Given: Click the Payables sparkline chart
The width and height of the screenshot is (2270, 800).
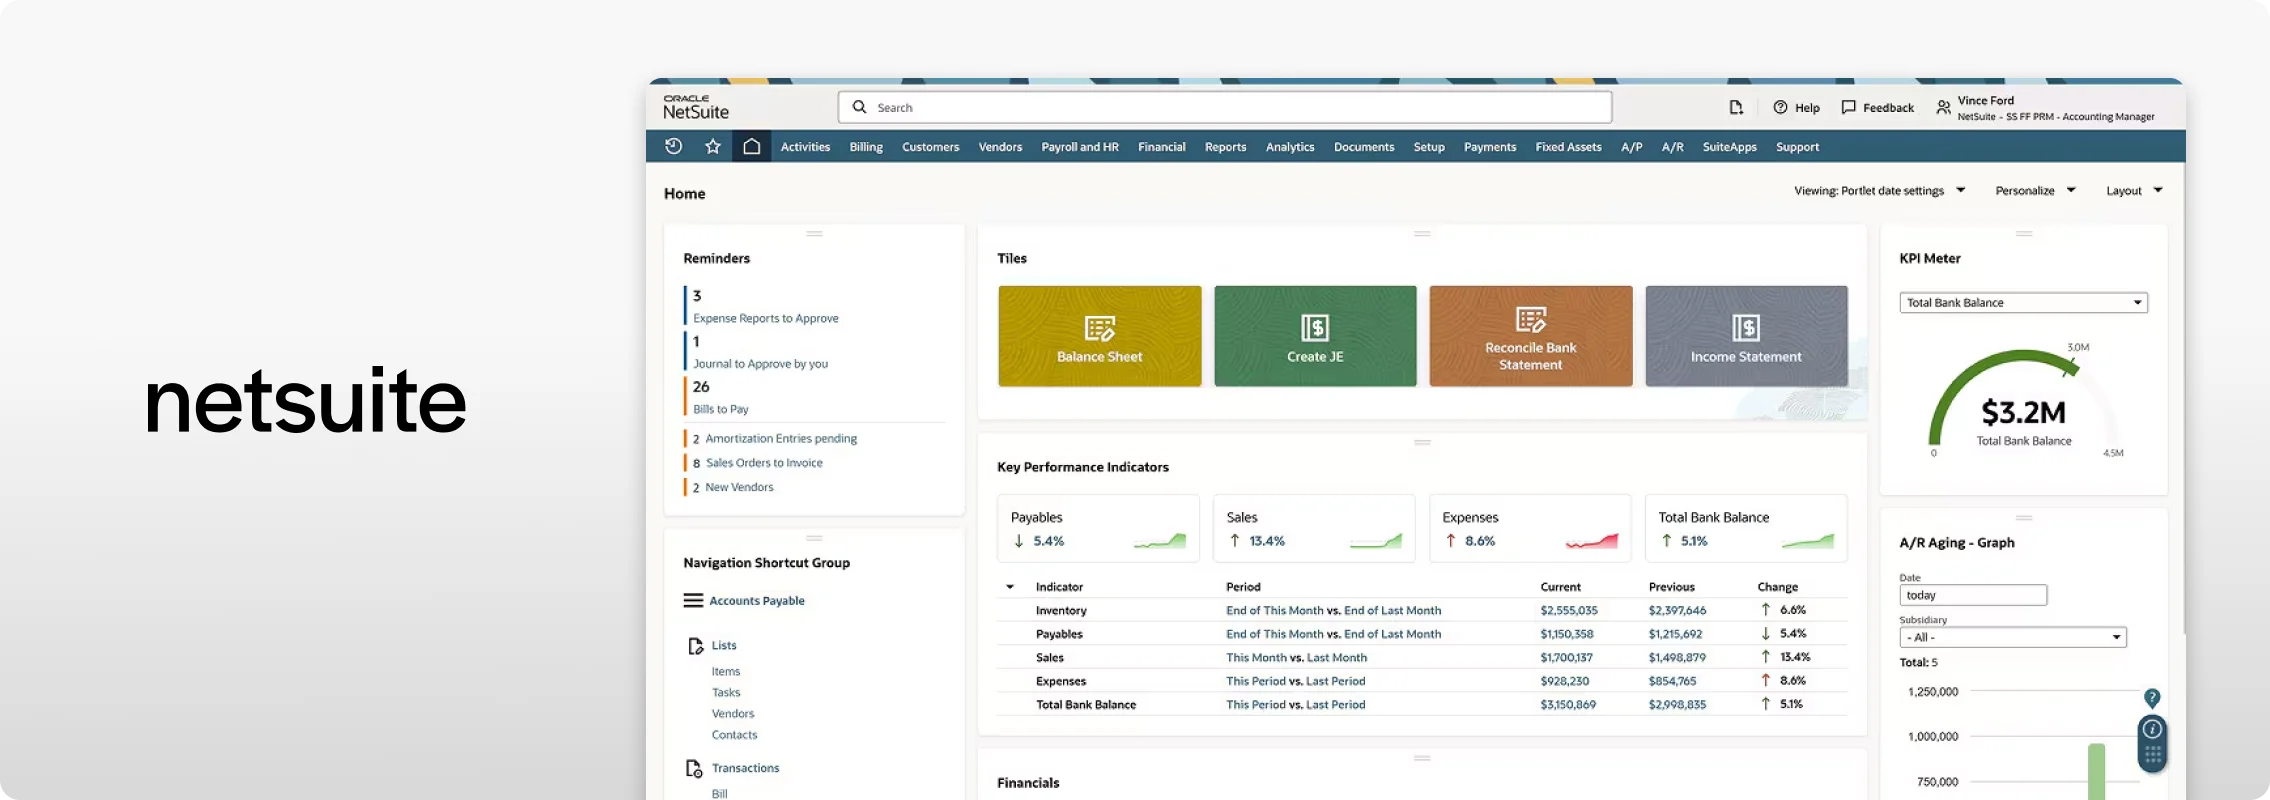Looking at the screenshot, I should click(1160, 541).
